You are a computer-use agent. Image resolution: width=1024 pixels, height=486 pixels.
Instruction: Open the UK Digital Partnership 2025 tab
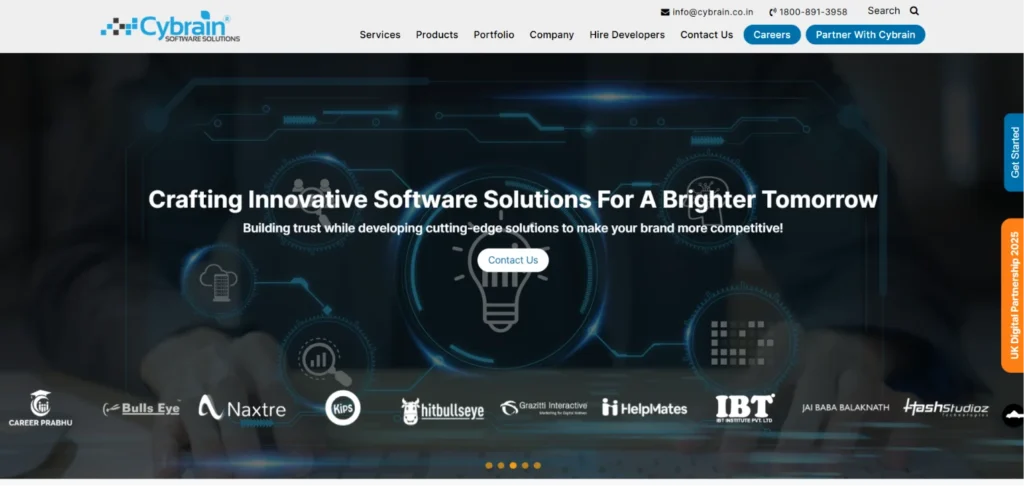point(1014,295)
